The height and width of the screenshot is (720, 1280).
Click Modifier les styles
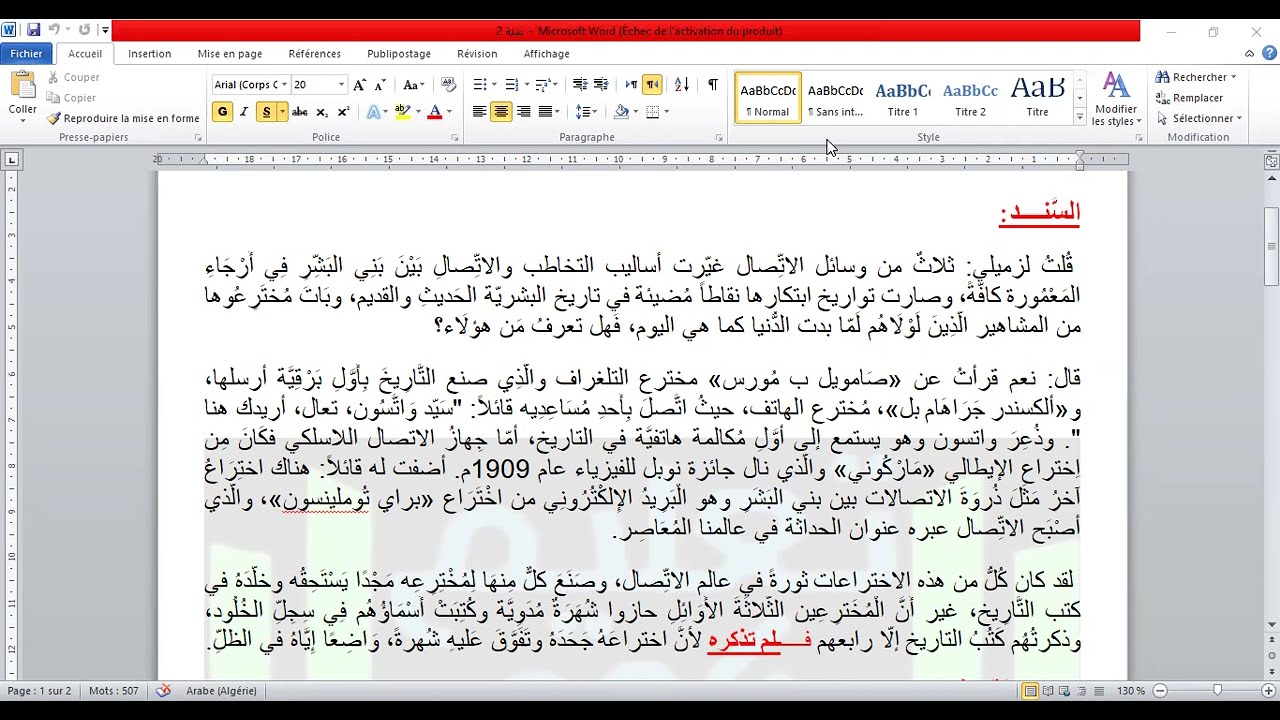pos(1115,99)
